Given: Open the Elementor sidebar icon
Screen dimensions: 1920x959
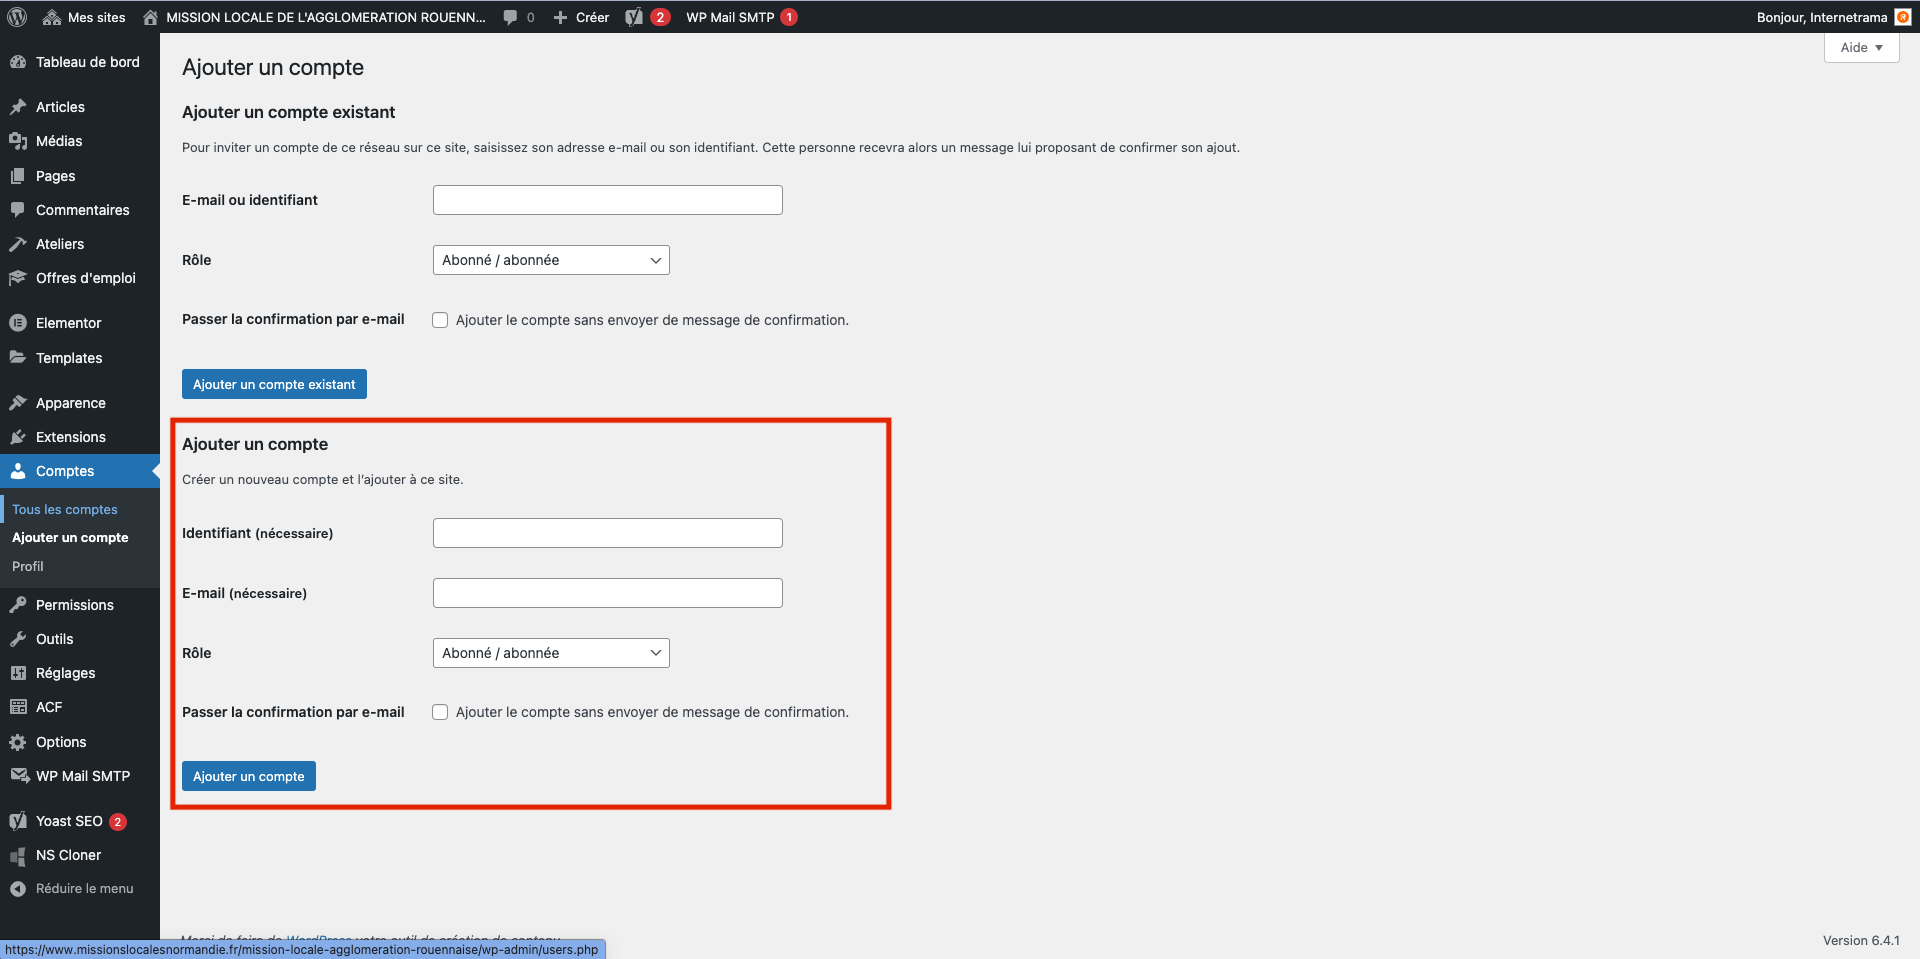Looking at the screenshot, I should coord(18,323).
